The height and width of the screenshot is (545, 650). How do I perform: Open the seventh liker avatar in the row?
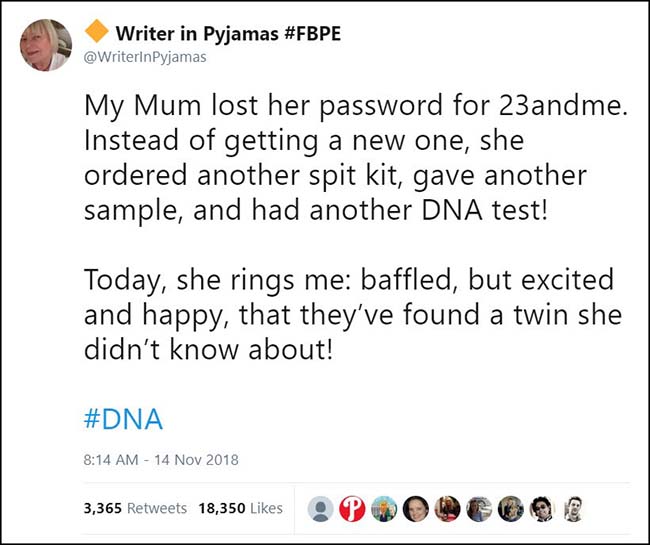[x=510, y=508]
